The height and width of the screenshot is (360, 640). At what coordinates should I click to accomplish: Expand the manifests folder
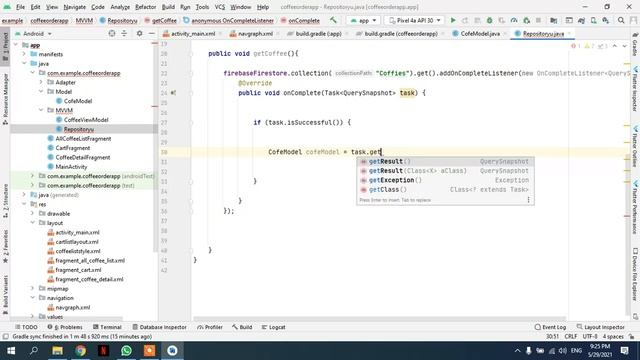click(24, 54)
